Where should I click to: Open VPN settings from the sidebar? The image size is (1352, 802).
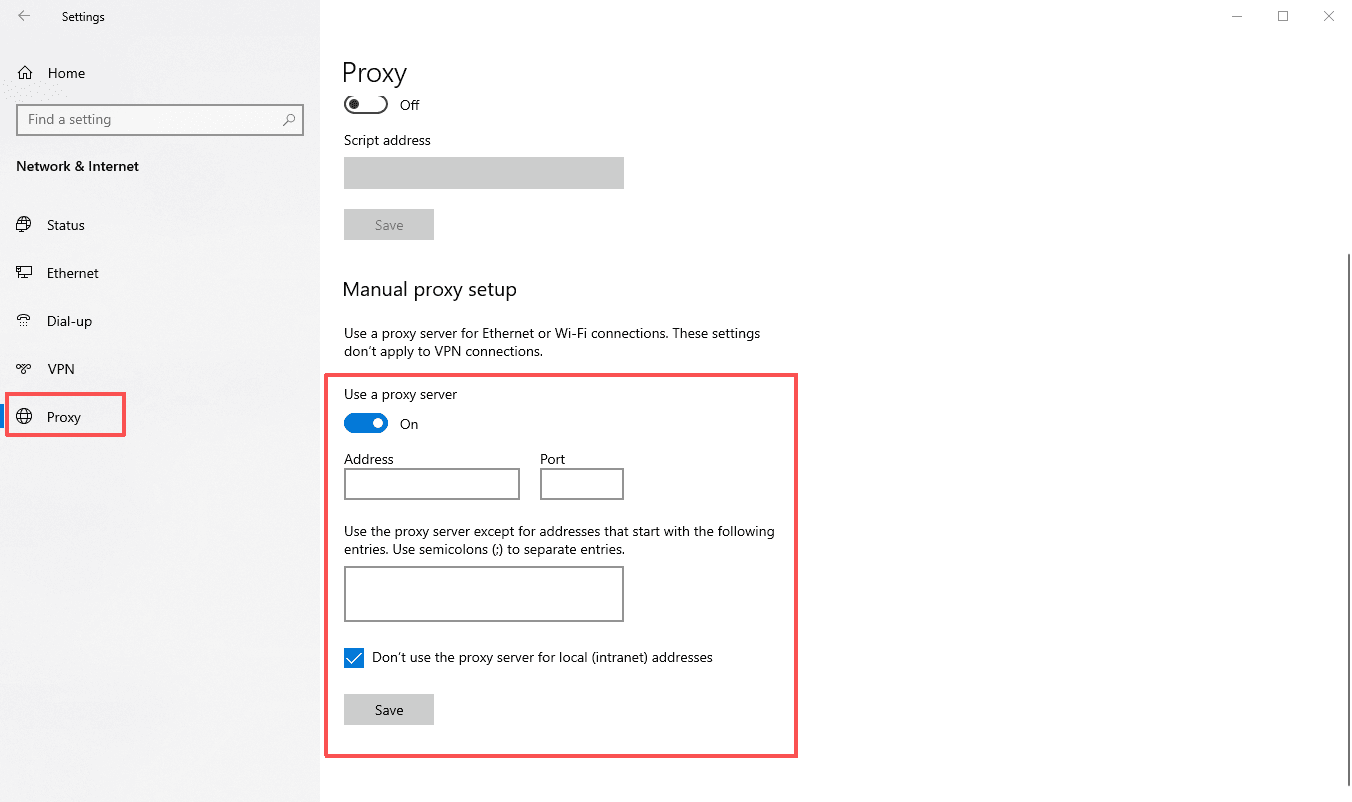click(61, 368)
